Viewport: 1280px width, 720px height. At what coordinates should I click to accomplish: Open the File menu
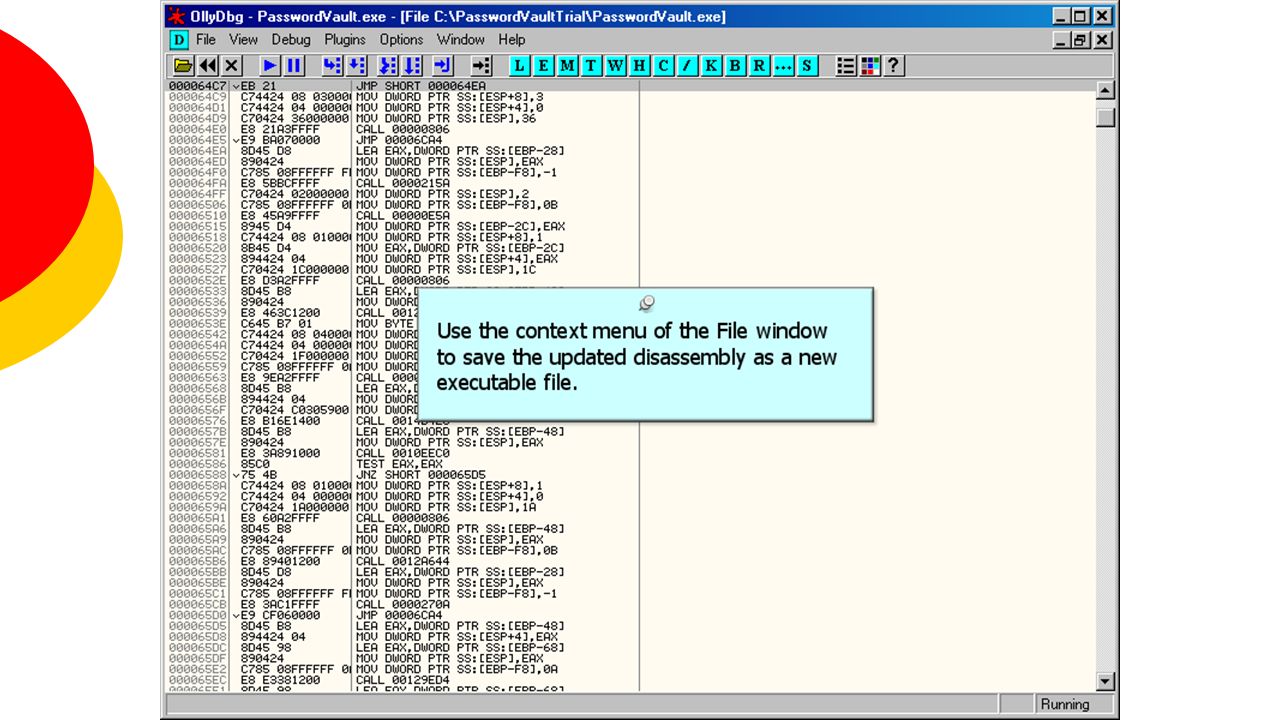pos(206,40)
